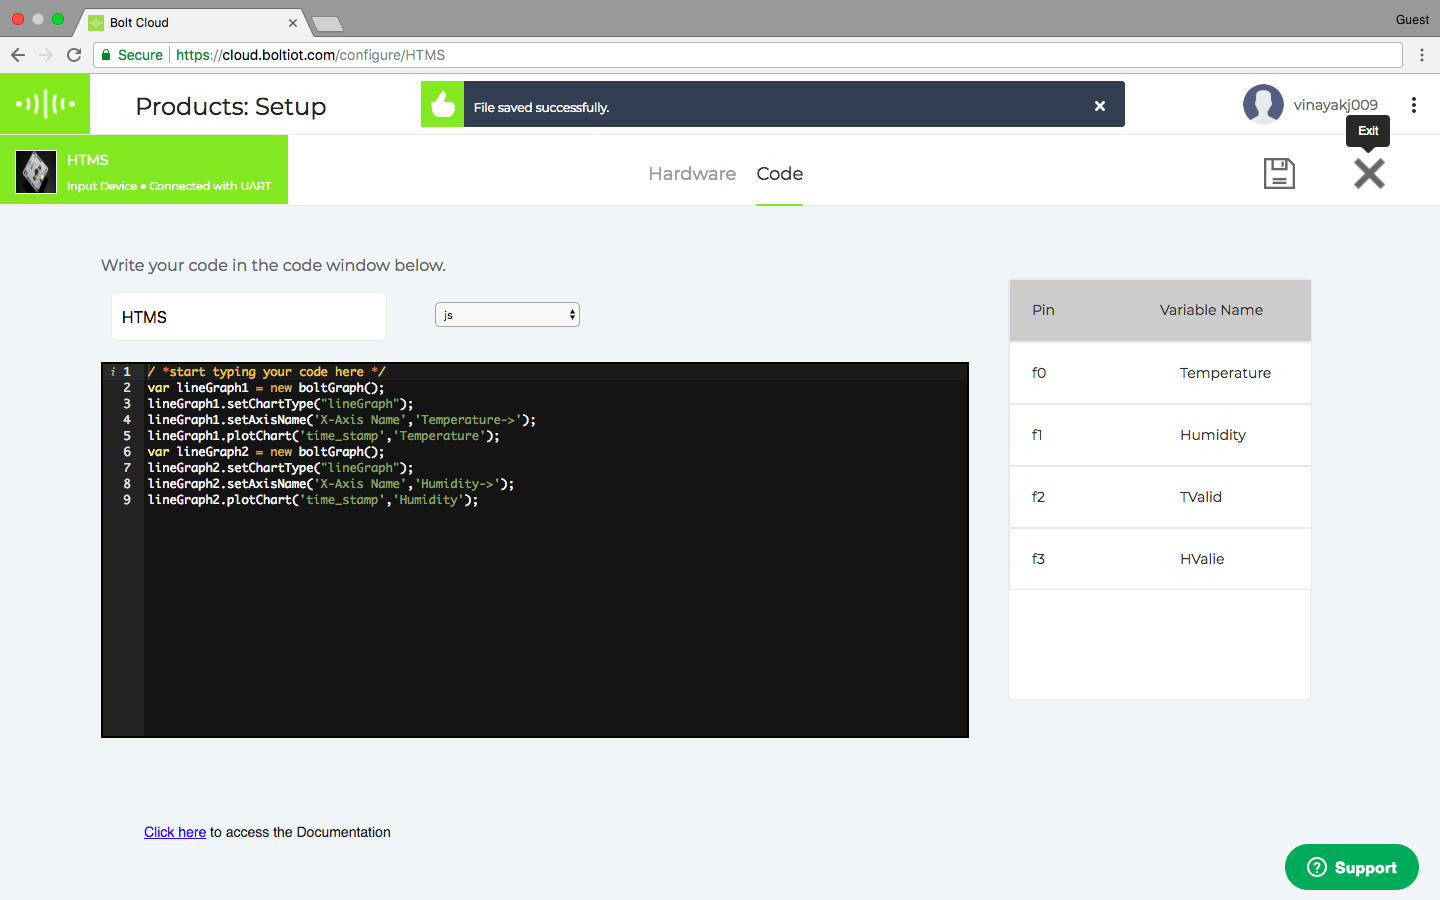1440x900 pixels.
Task: Open Chrome's three-dot browser menu
Action: point(1421,55)
